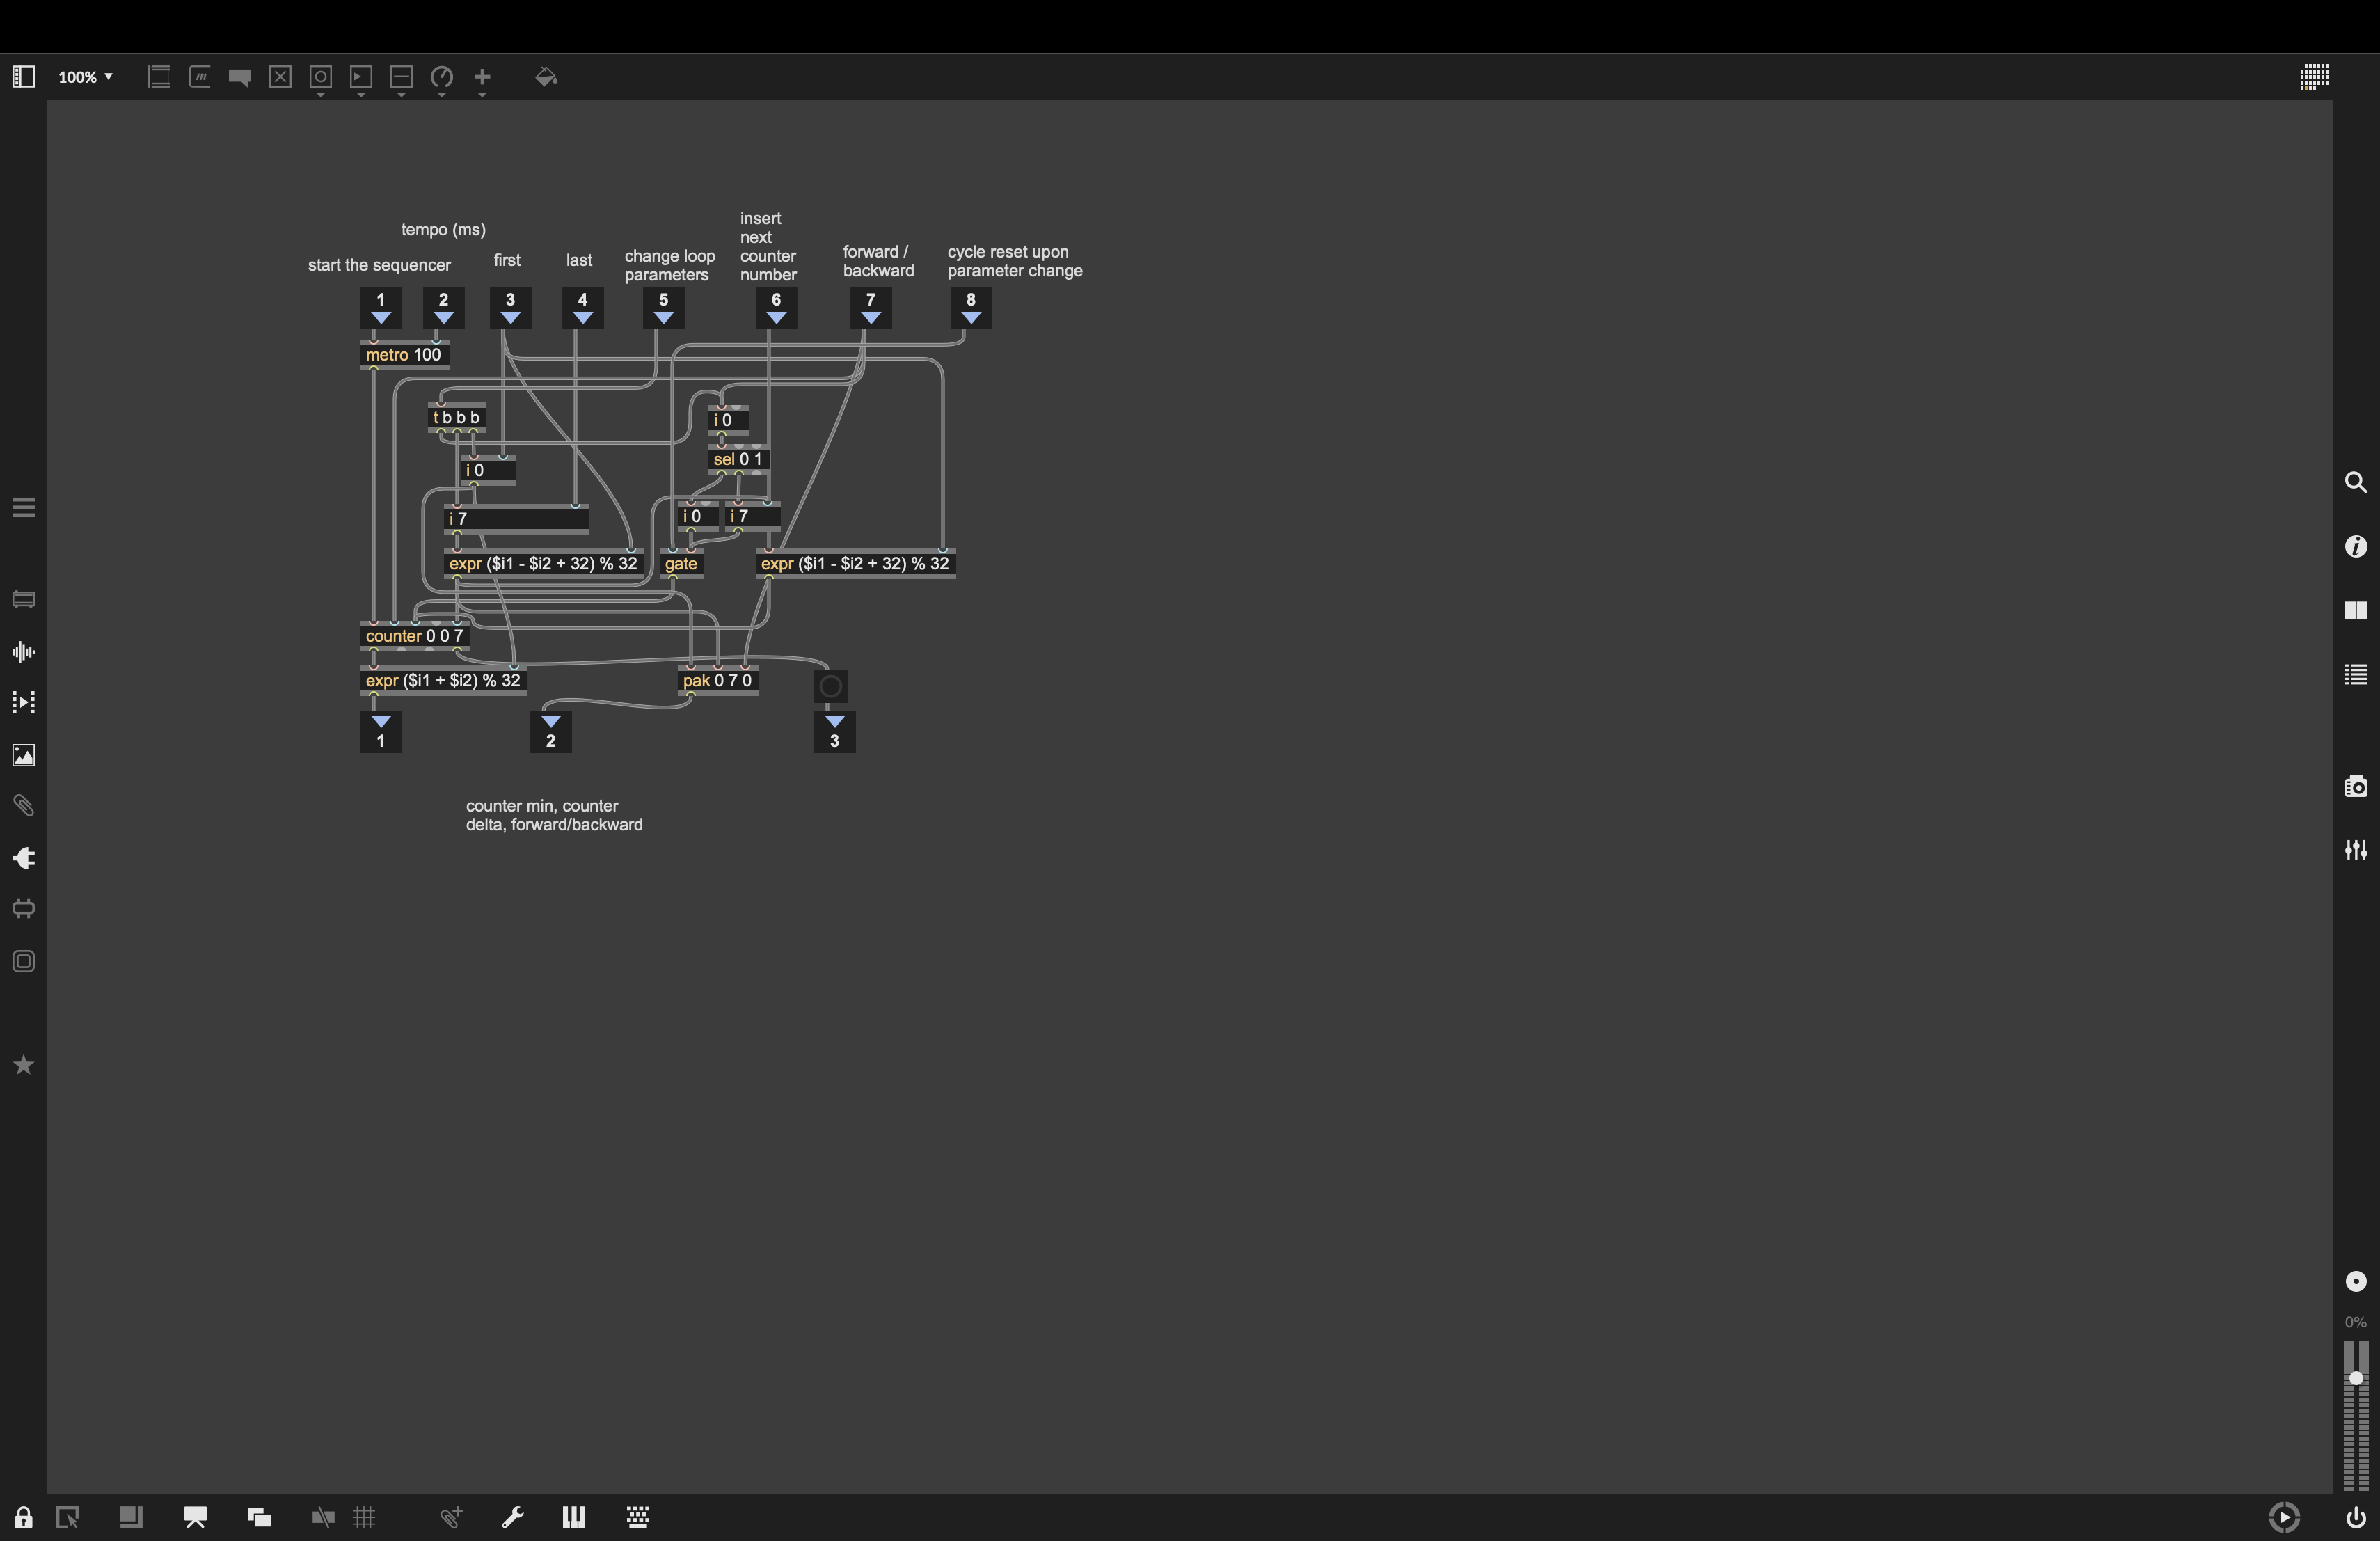Add a message box from toolbar
The width and height of the screenshot is (2380, 1541).
200,77
